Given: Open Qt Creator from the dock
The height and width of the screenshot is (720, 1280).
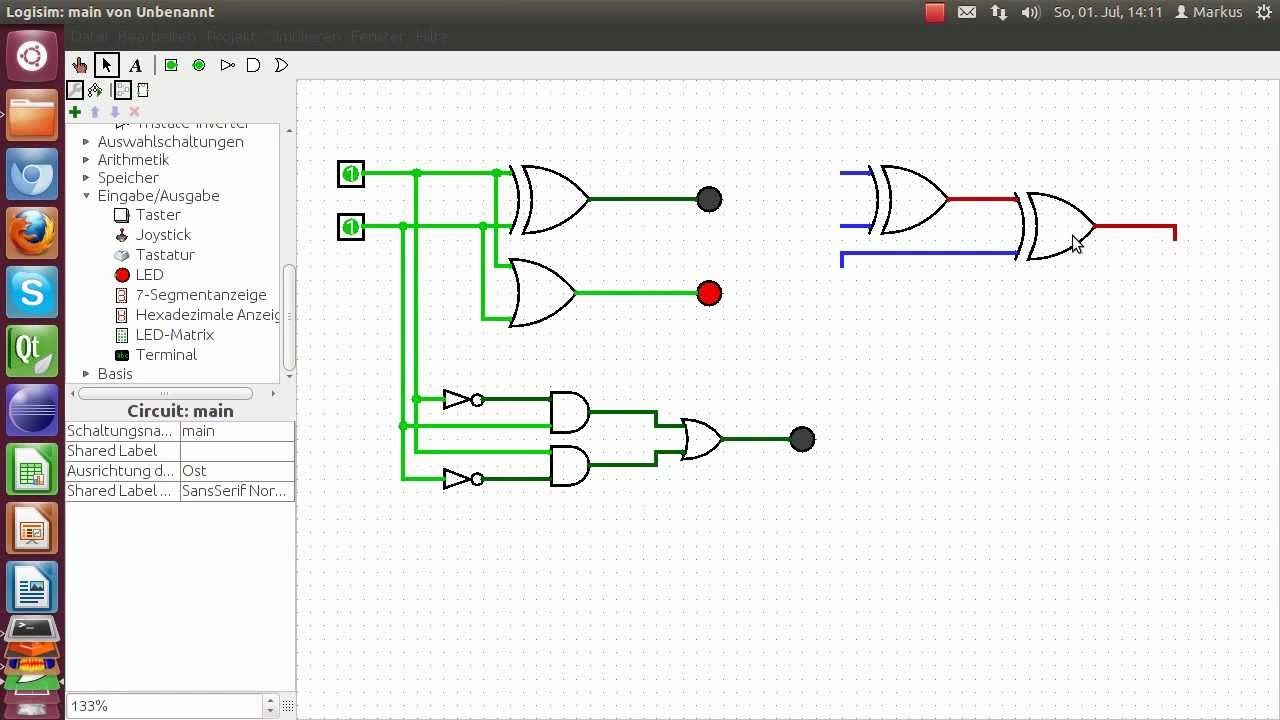Looking at the screenshot, I should click(x=32, y=352).
